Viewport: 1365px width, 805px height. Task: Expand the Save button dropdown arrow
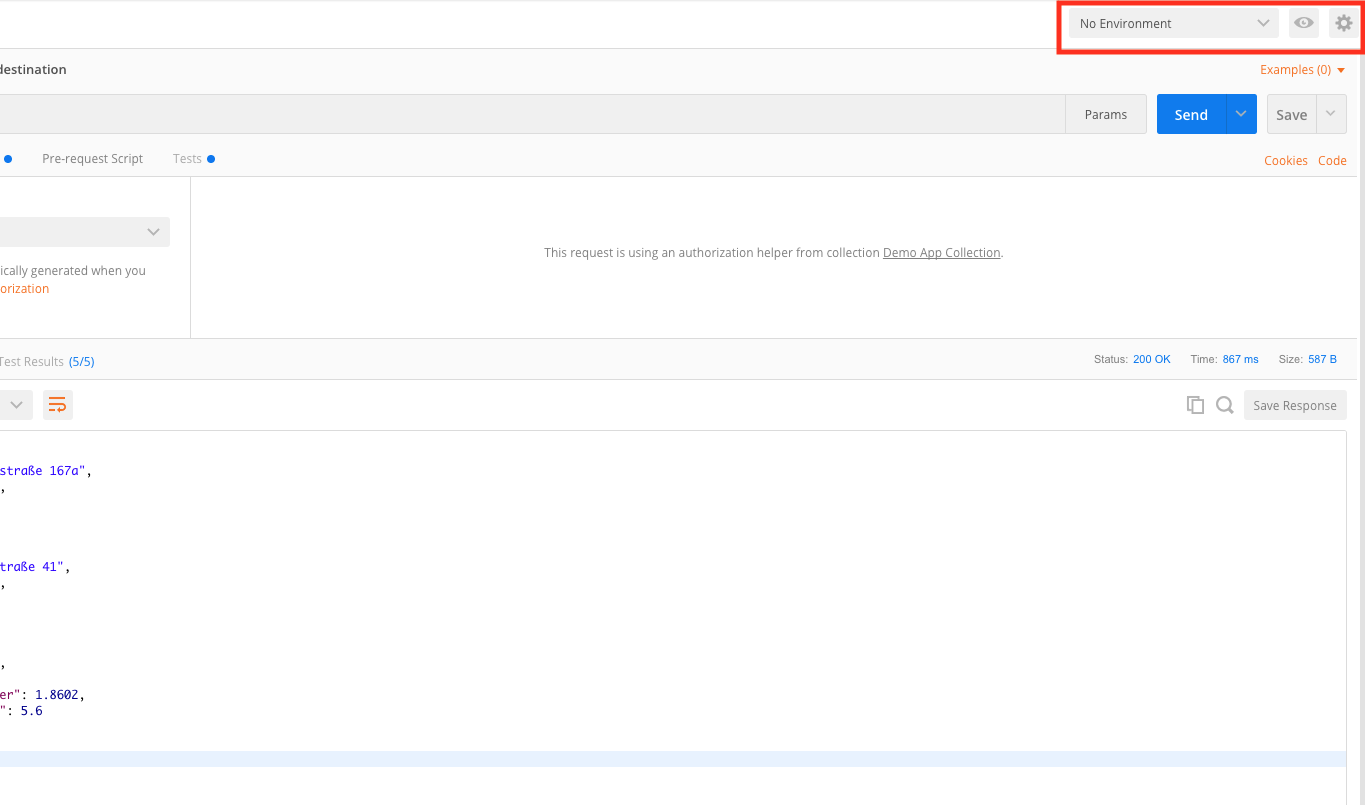(1331, 114)
